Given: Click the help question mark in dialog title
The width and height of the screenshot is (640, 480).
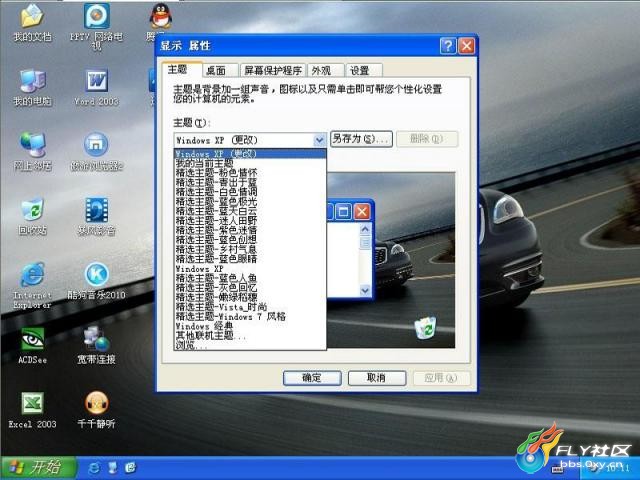Looking at the screenshot, I should [448, 46].
